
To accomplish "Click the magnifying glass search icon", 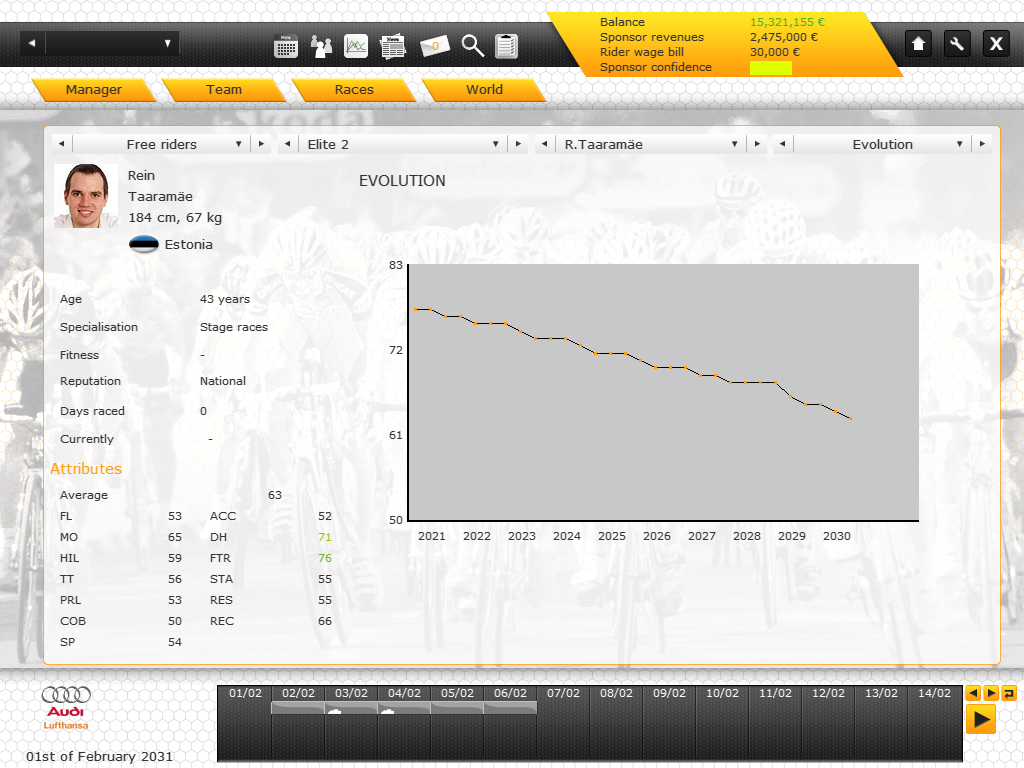I will [473, 46].
